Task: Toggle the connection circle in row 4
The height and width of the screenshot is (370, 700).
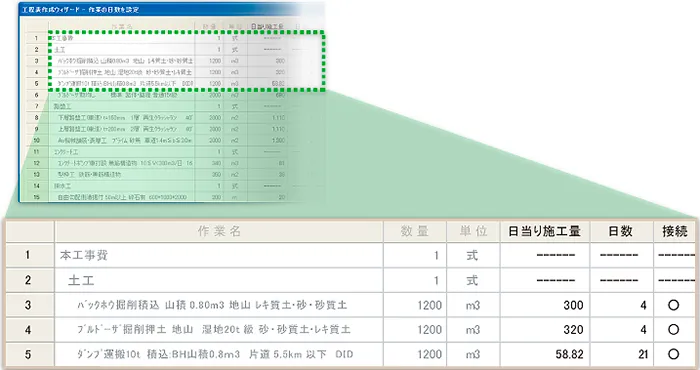Action: [673, 330]
